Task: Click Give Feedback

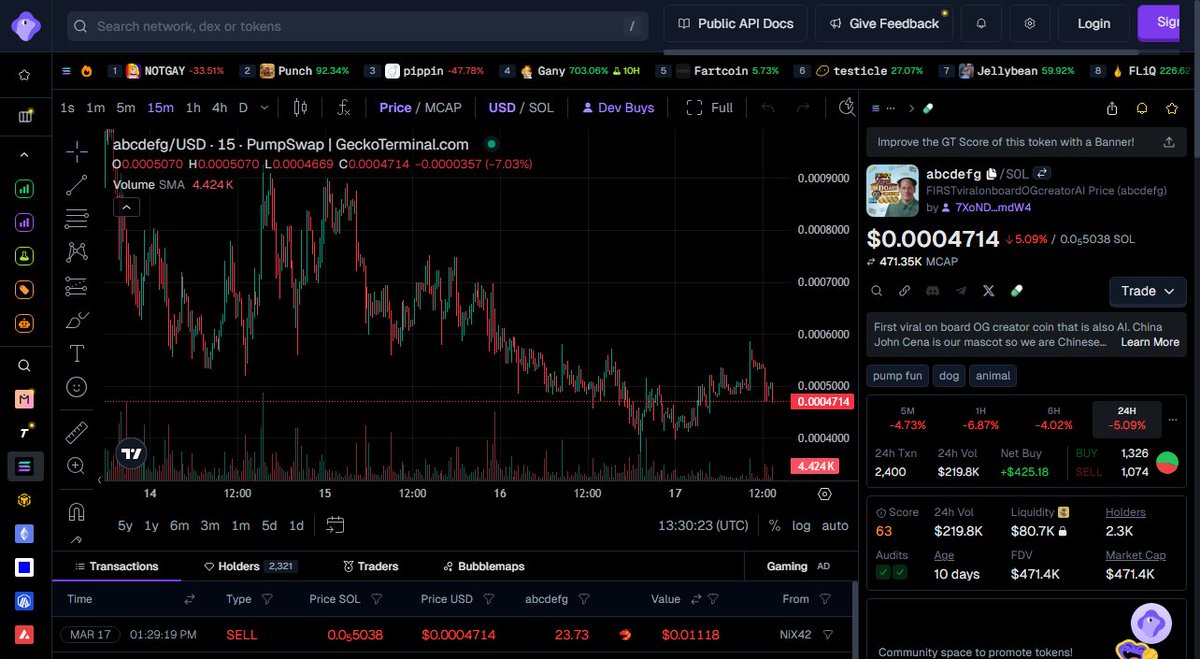Action: (884, 23)
